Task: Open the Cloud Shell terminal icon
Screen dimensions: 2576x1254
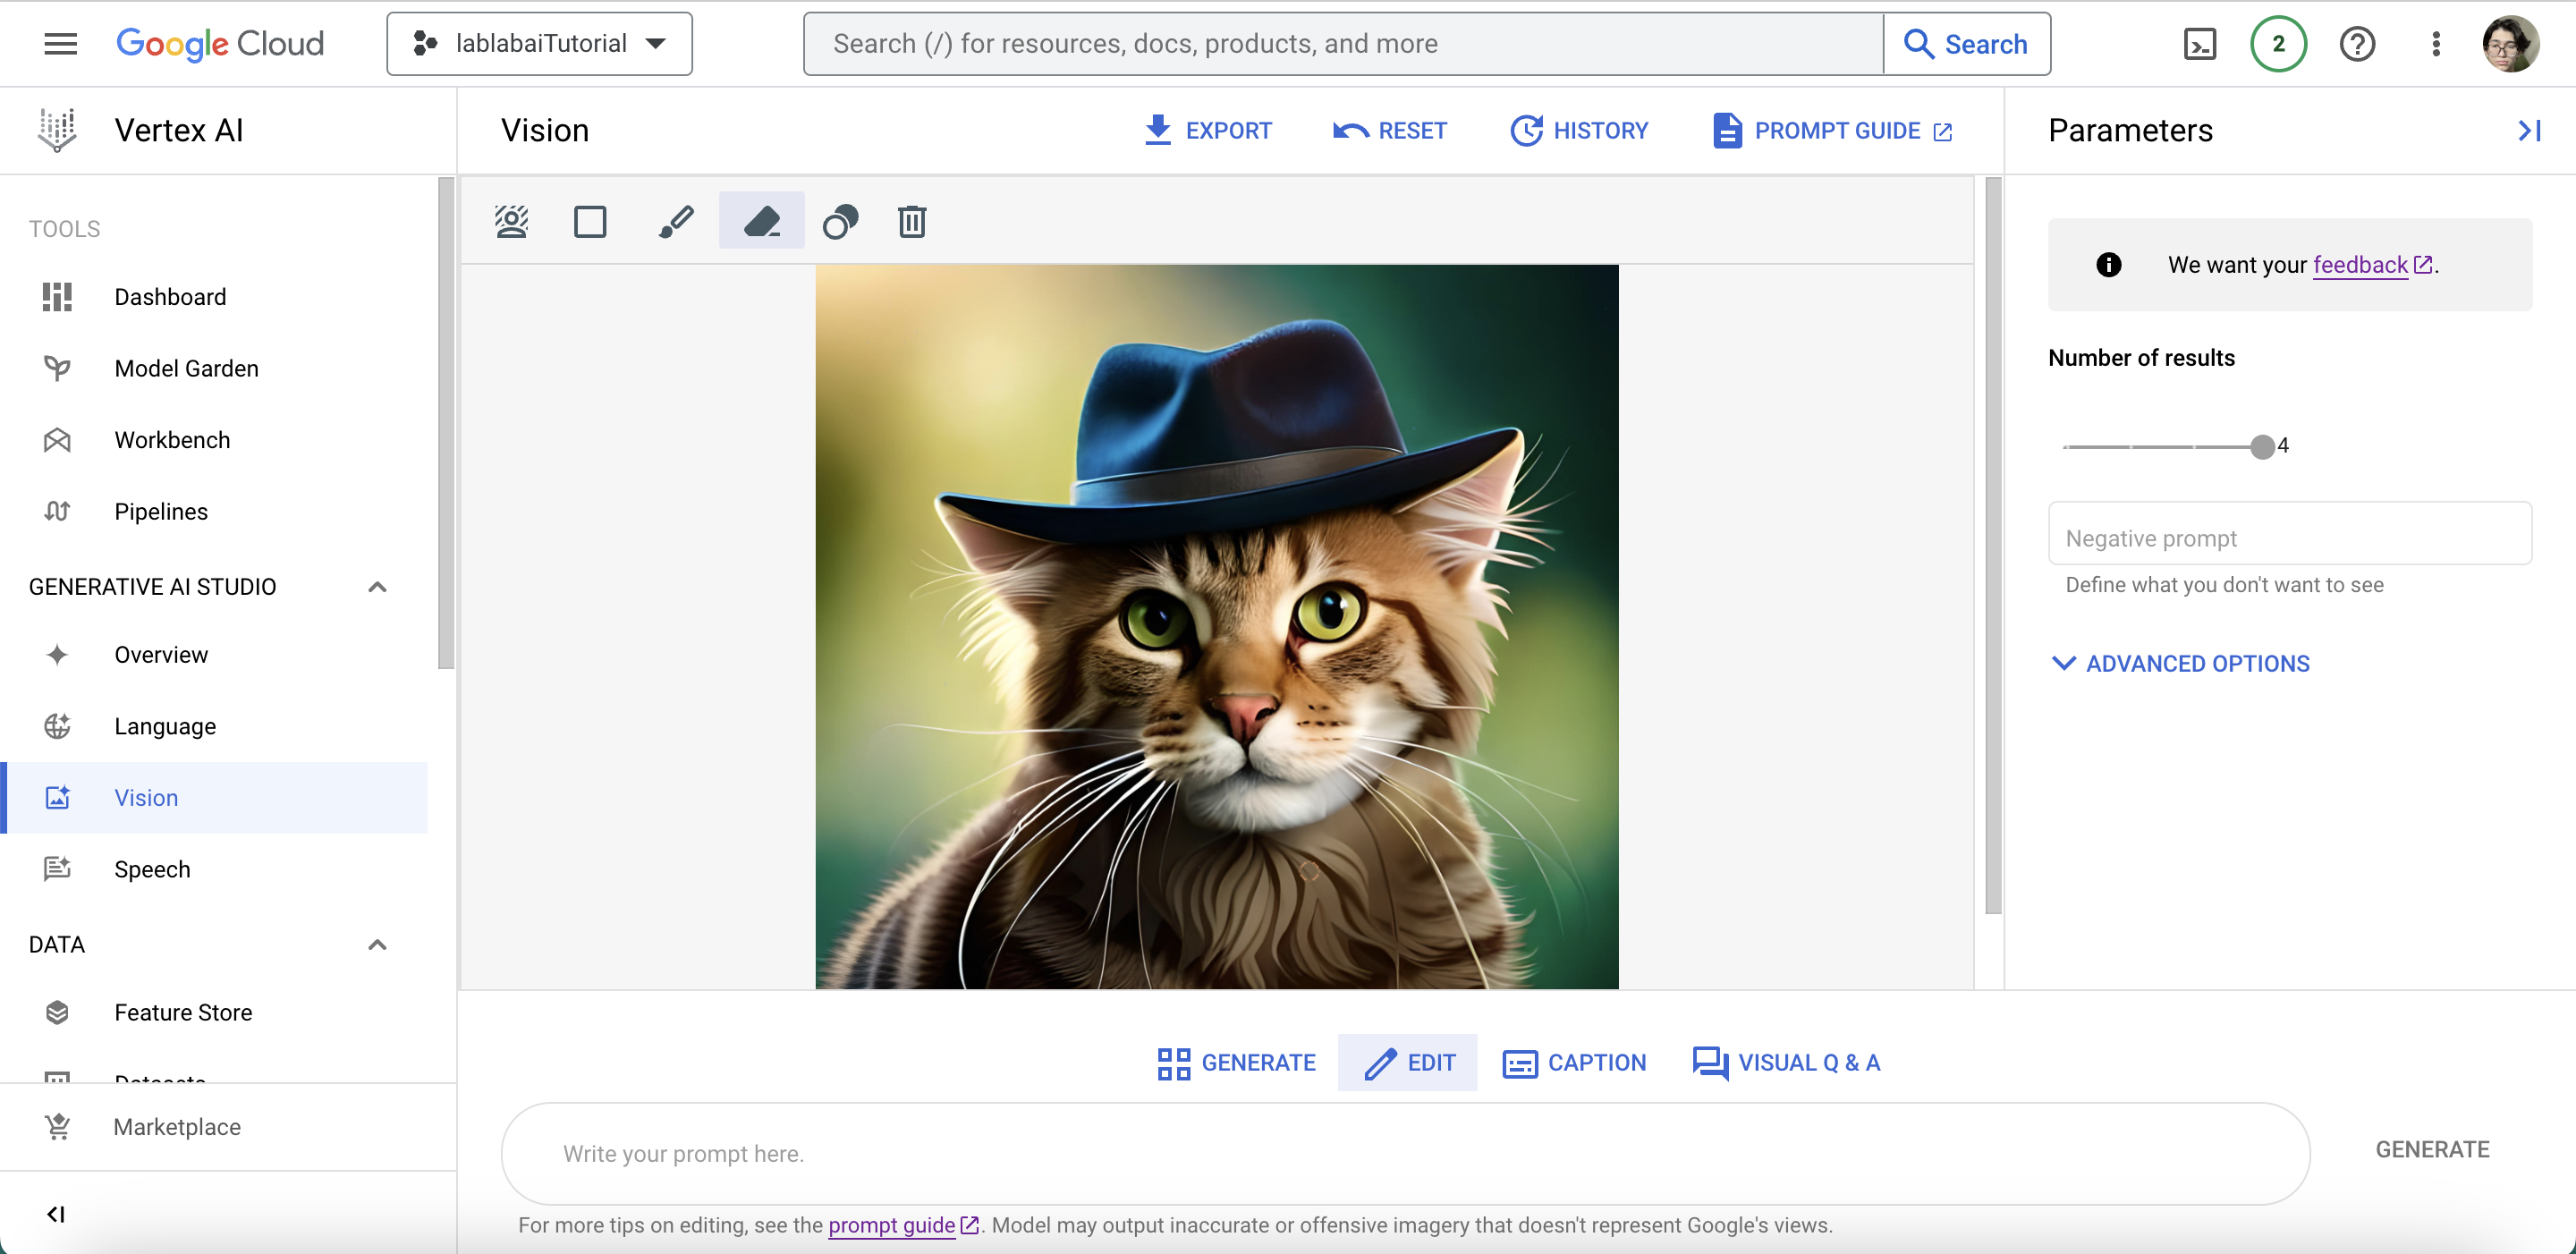Action: pyautogui.click(x=2199, y=44)
